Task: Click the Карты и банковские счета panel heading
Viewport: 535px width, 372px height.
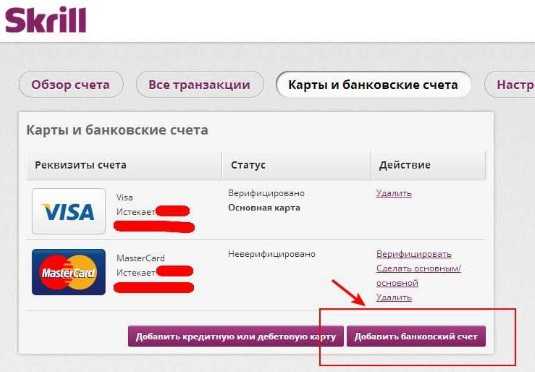Action: tap(117, 130)
